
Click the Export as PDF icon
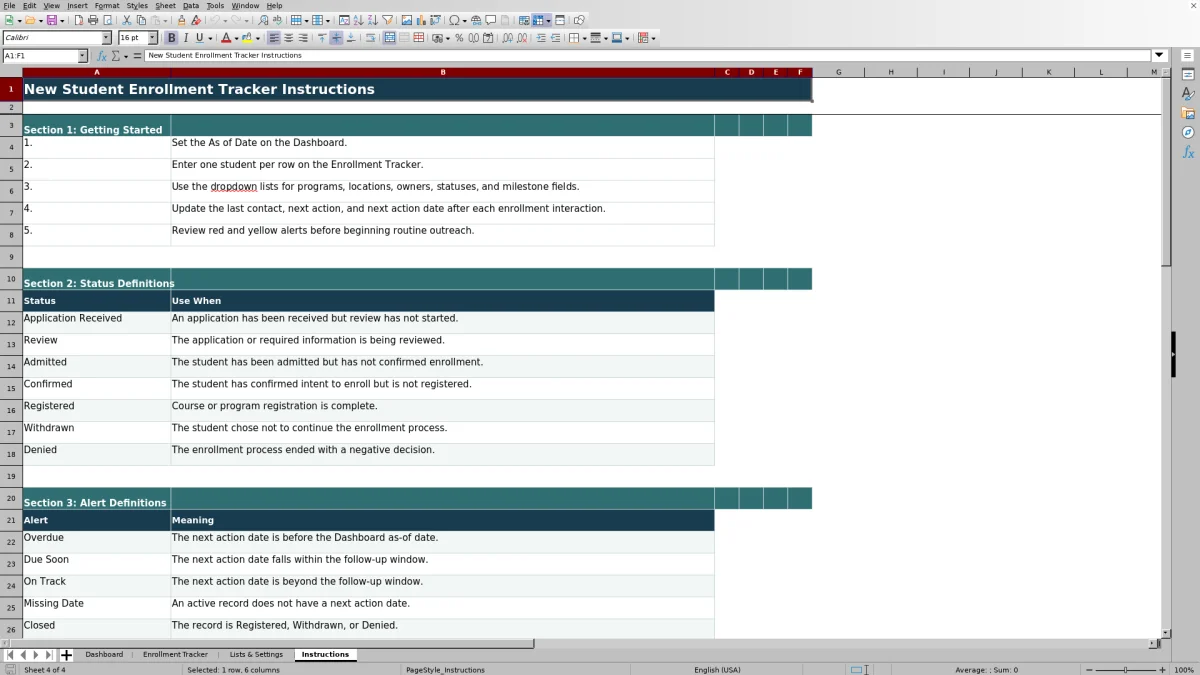[x=80, y=20]
